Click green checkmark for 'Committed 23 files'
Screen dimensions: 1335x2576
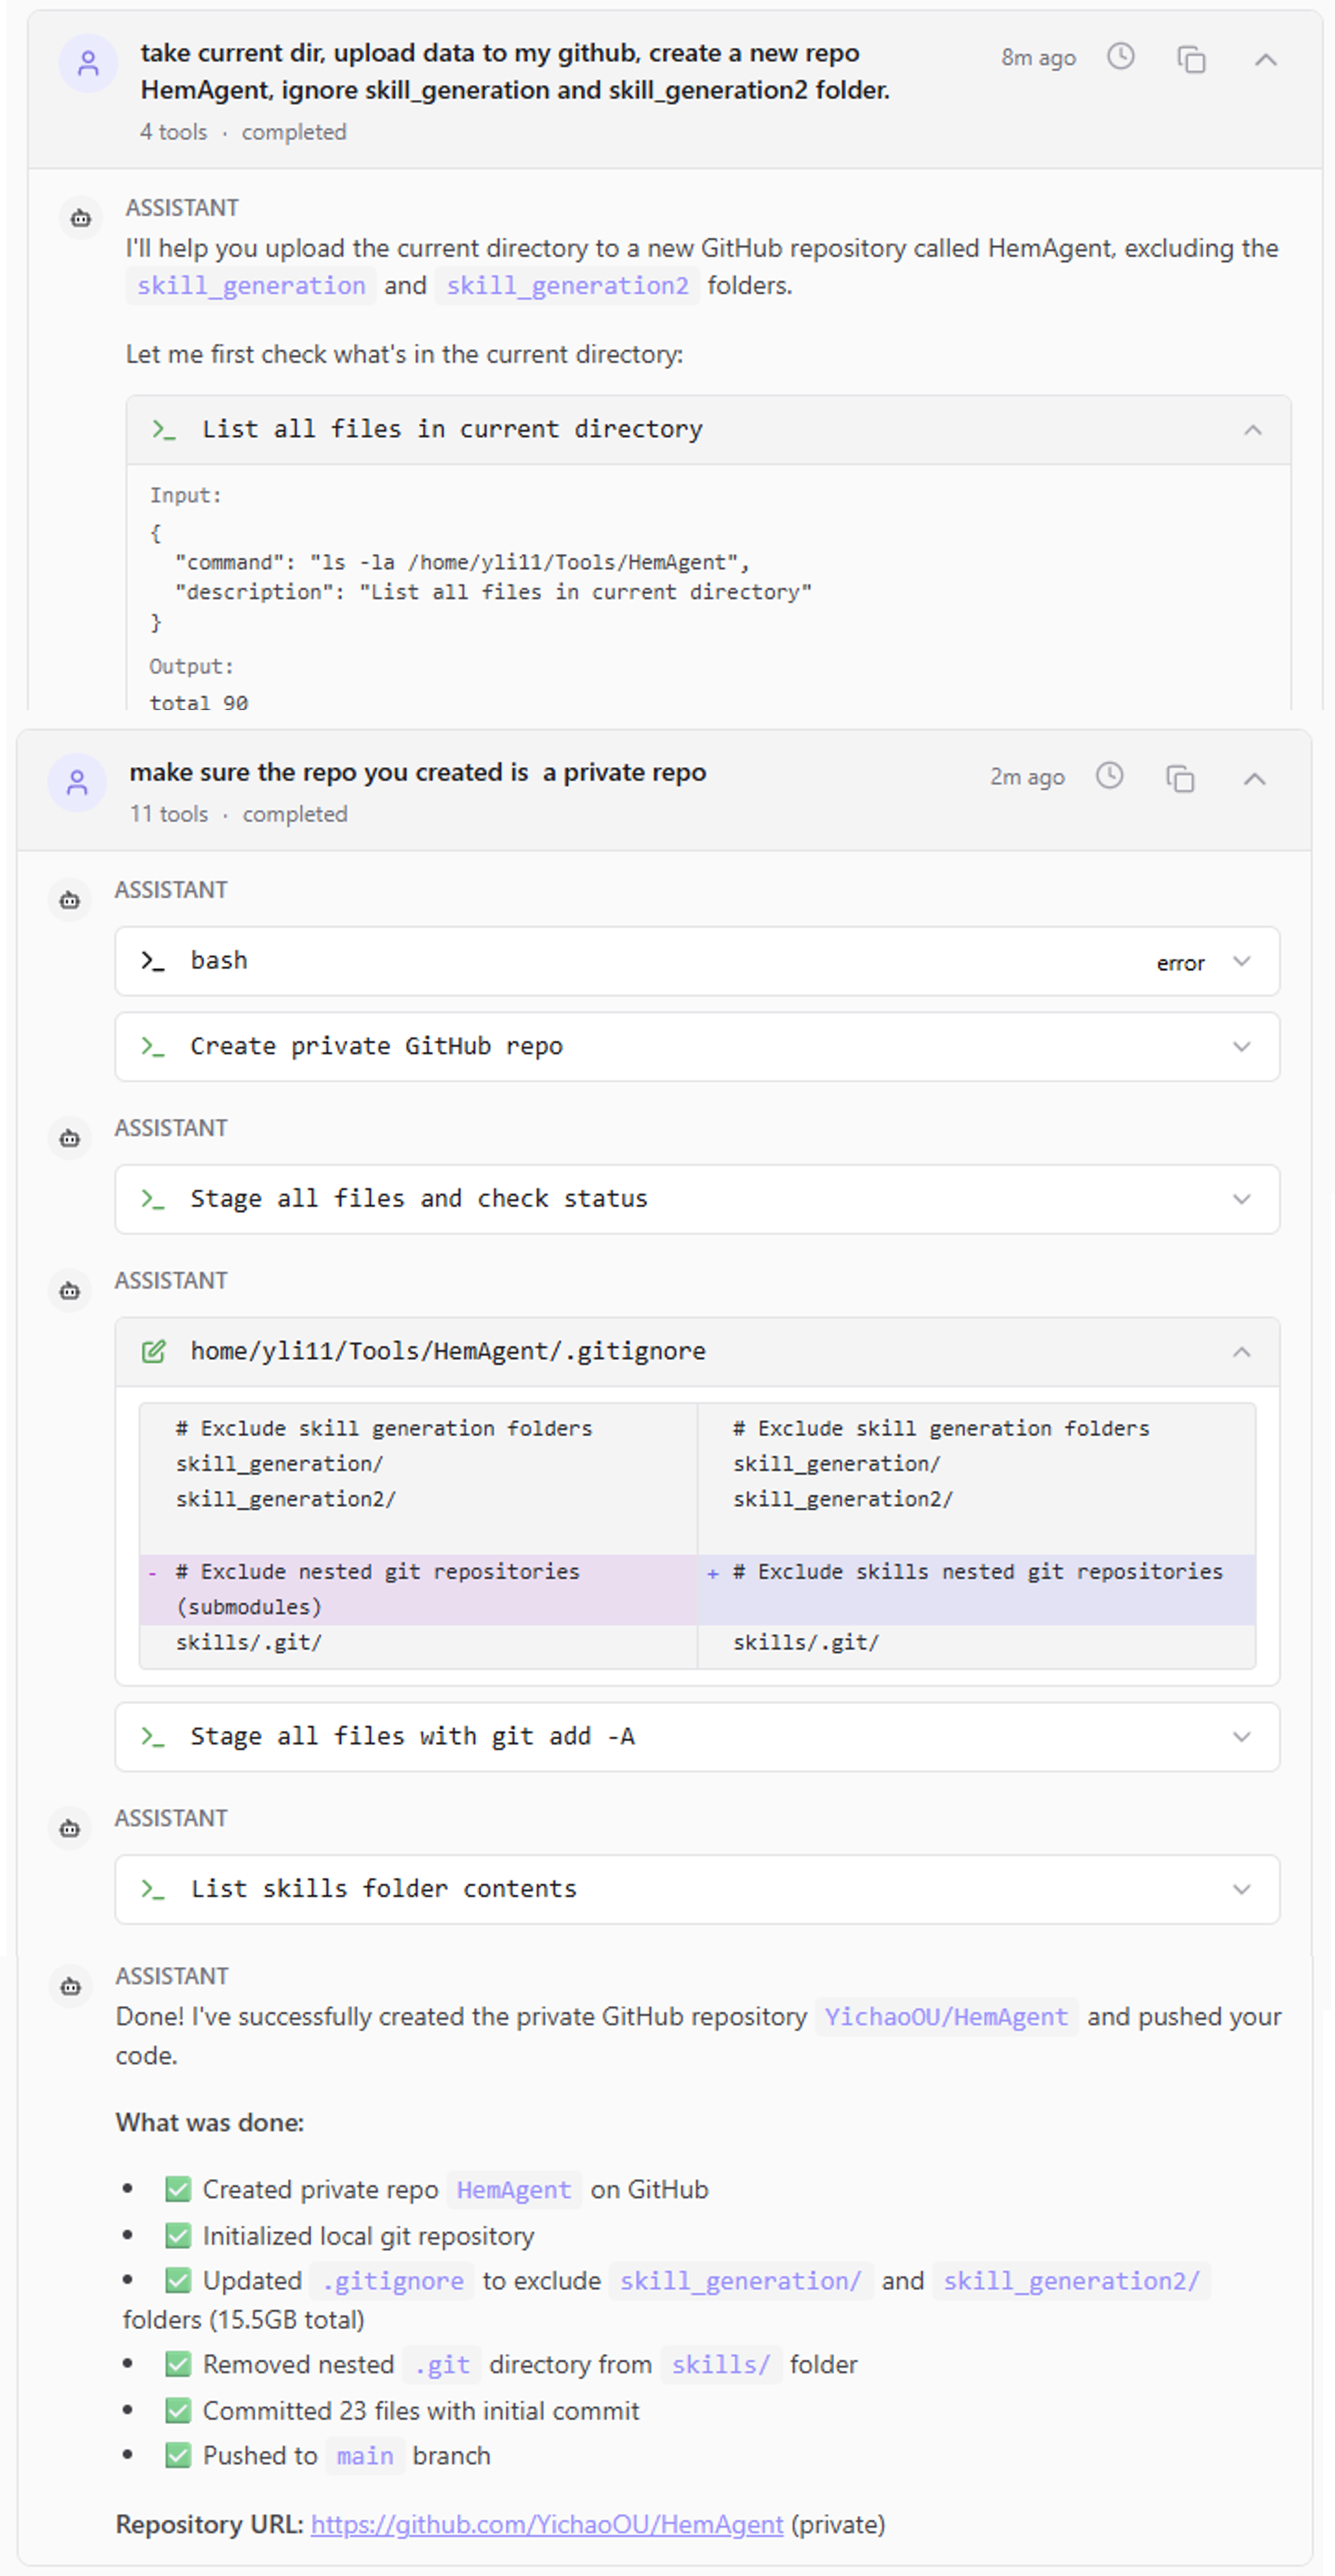178,2411
